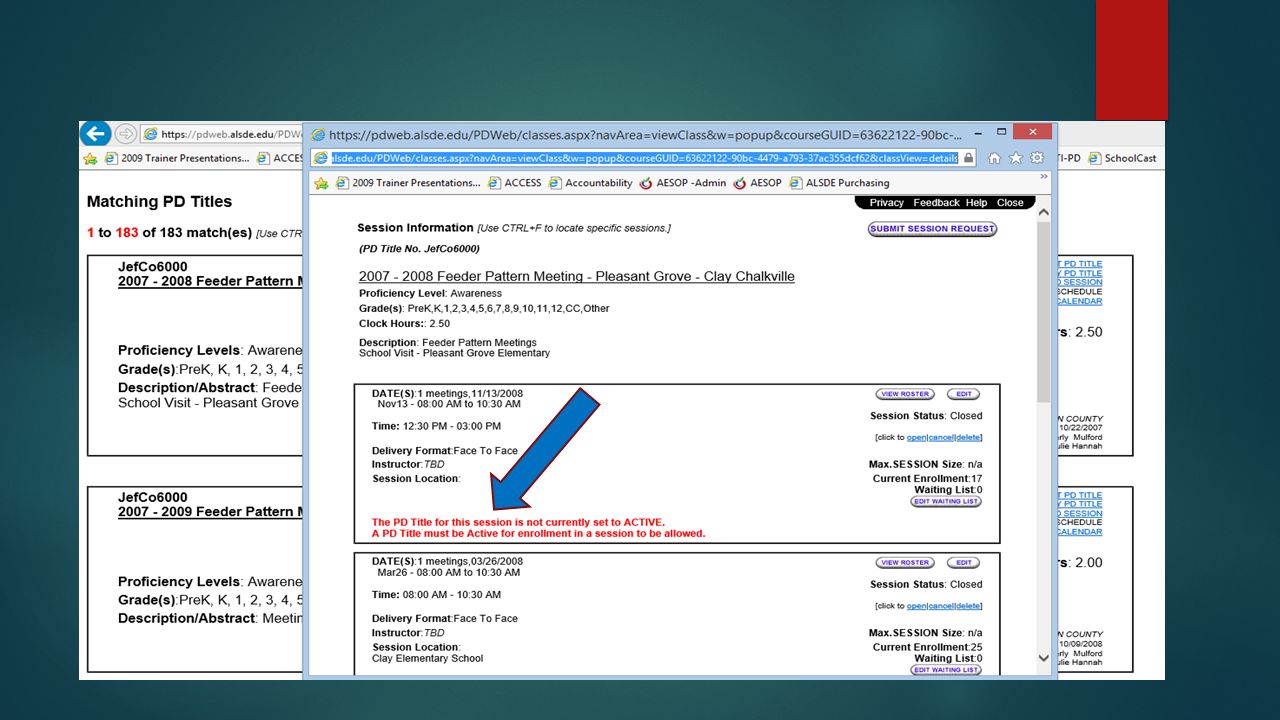Open the Accountability bookmark
Screen dimensions: 1280x720
tap(590, 183)
